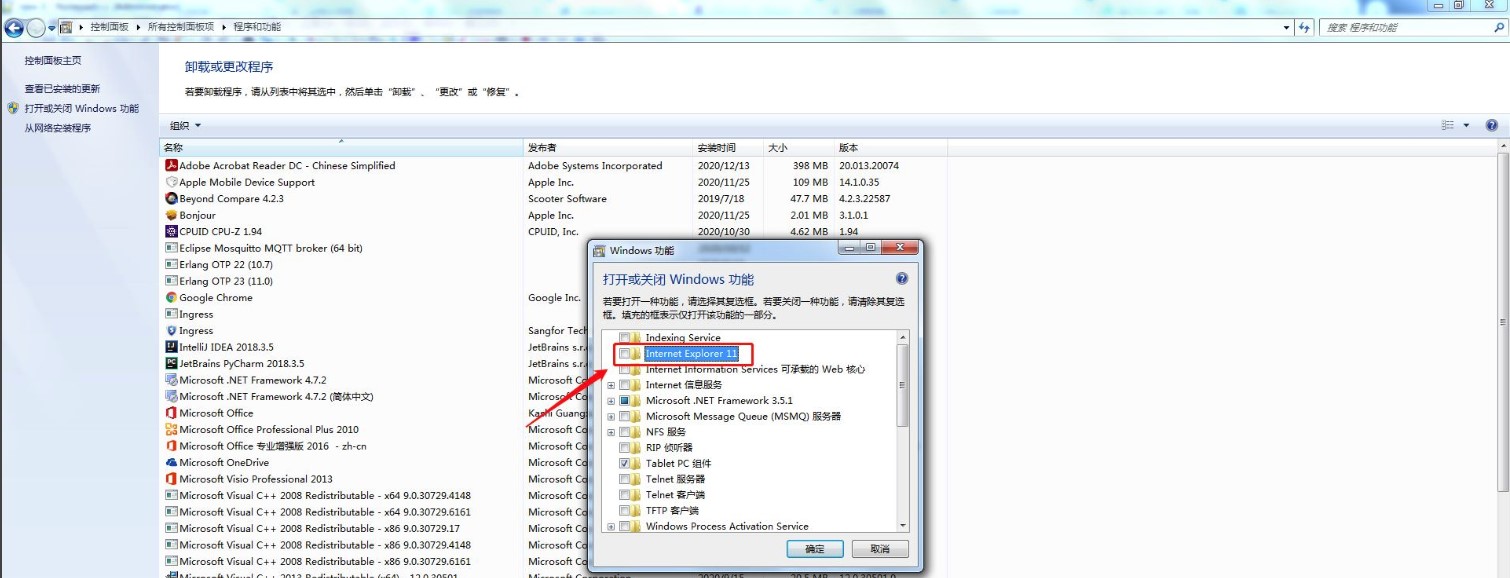Click the help icon in Windows 功能 dialog
Viewport: 1510px width, 578px height.
click(x=901, y=279)
